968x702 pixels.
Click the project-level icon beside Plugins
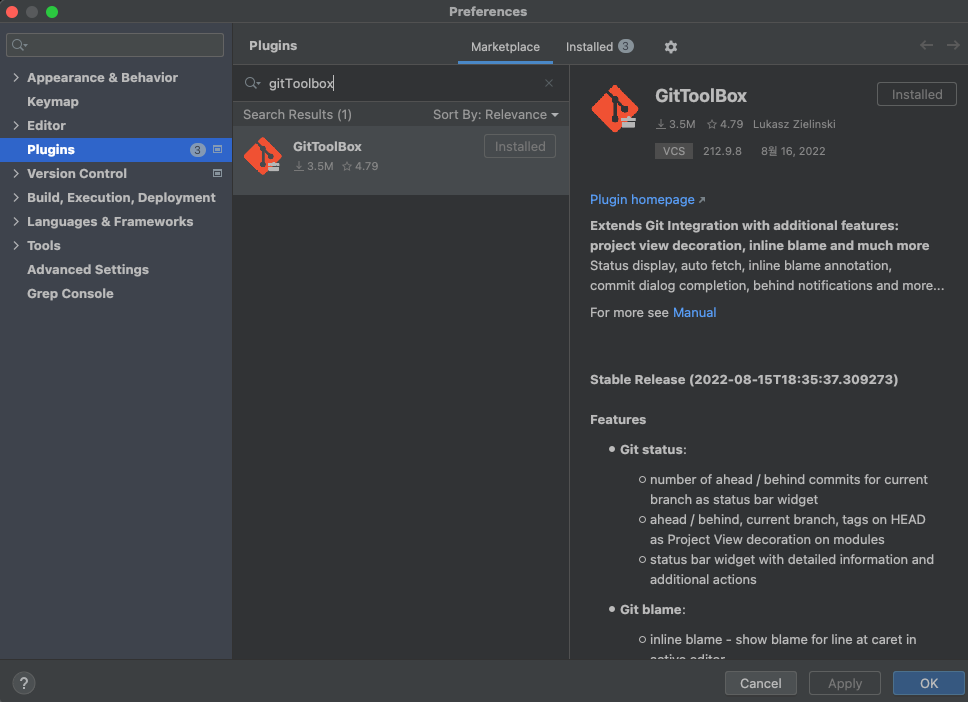click(x=217, y=149)
